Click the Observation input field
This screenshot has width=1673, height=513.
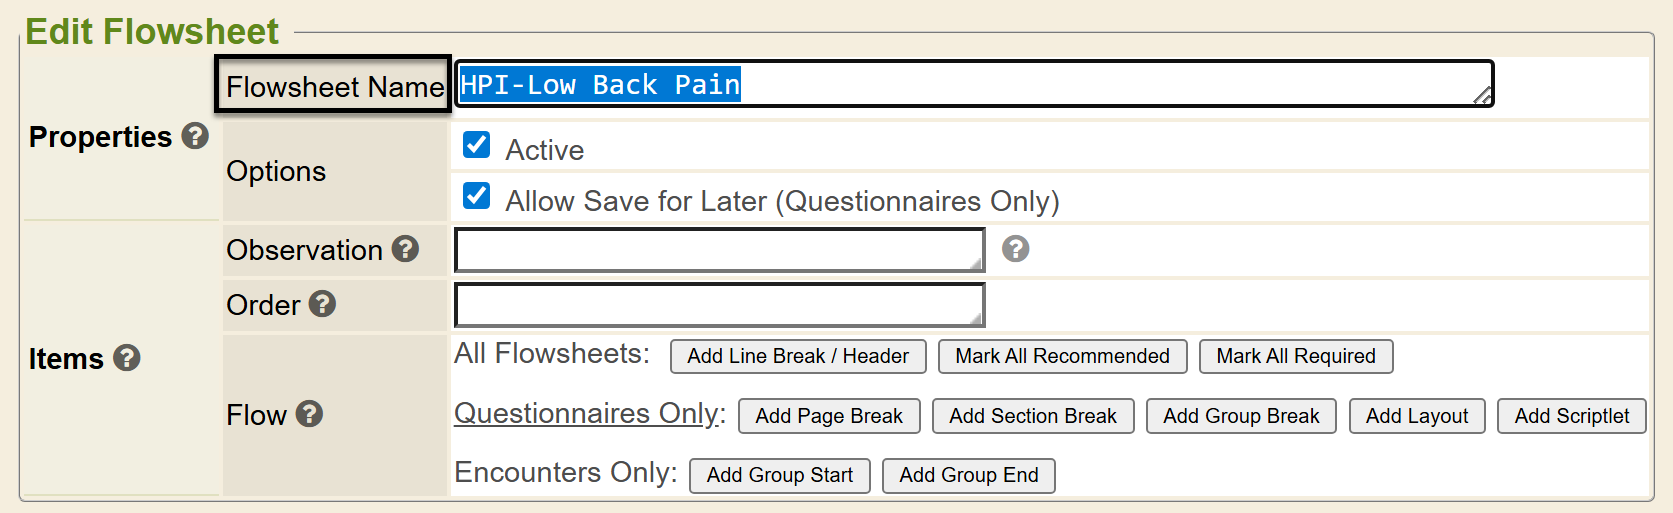point(719,250)
